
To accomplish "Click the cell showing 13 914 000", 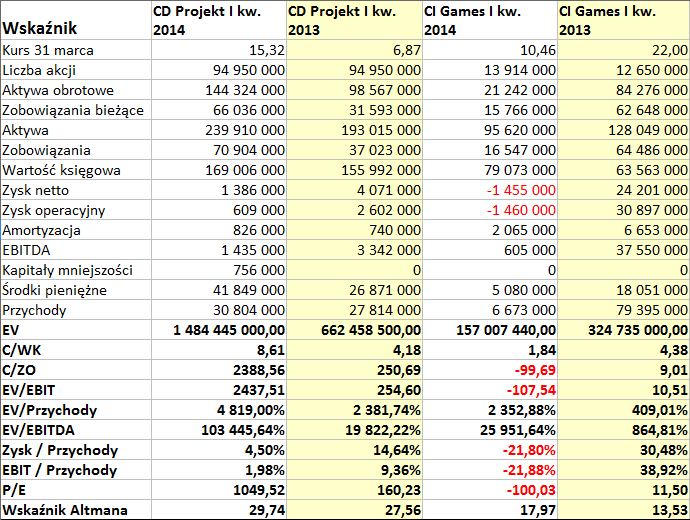I will [490, 70].
